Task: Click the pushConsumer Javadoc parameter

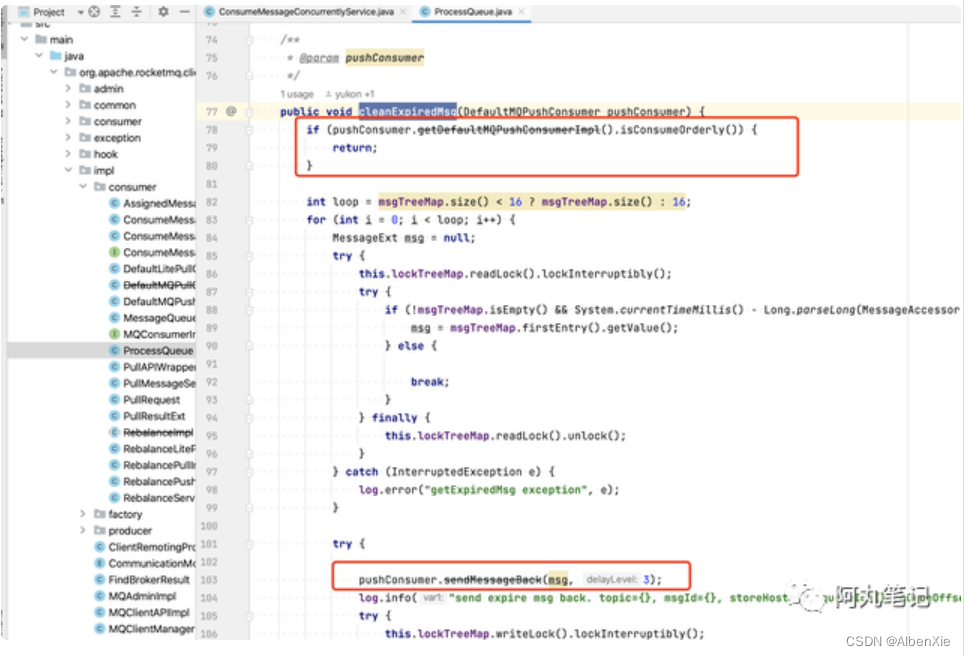Action: pyautogui.click(x=385, y=58)
